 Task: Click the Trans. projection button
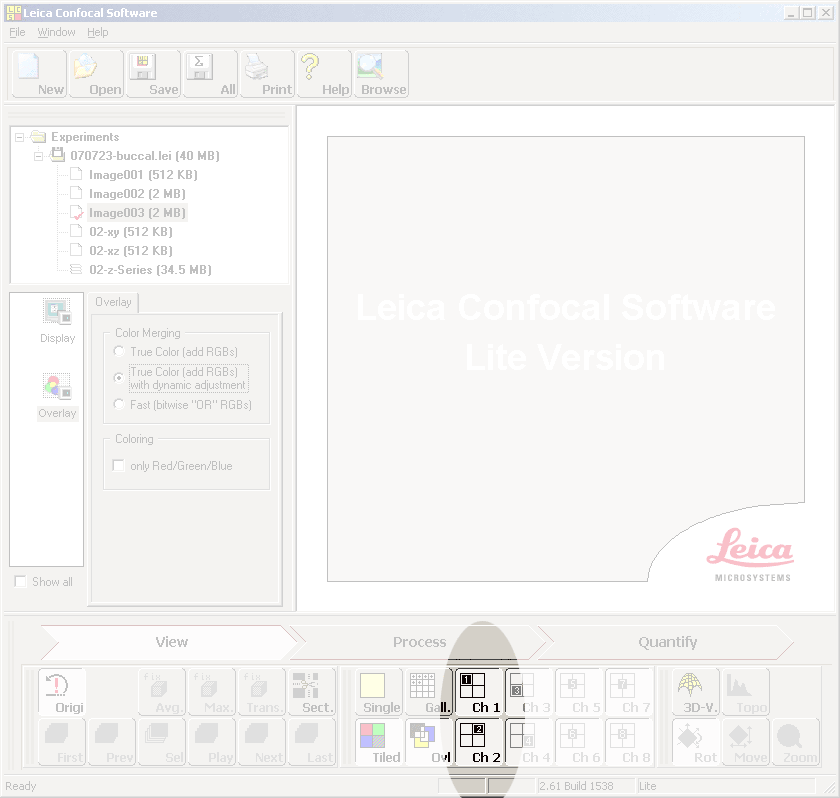262,692
